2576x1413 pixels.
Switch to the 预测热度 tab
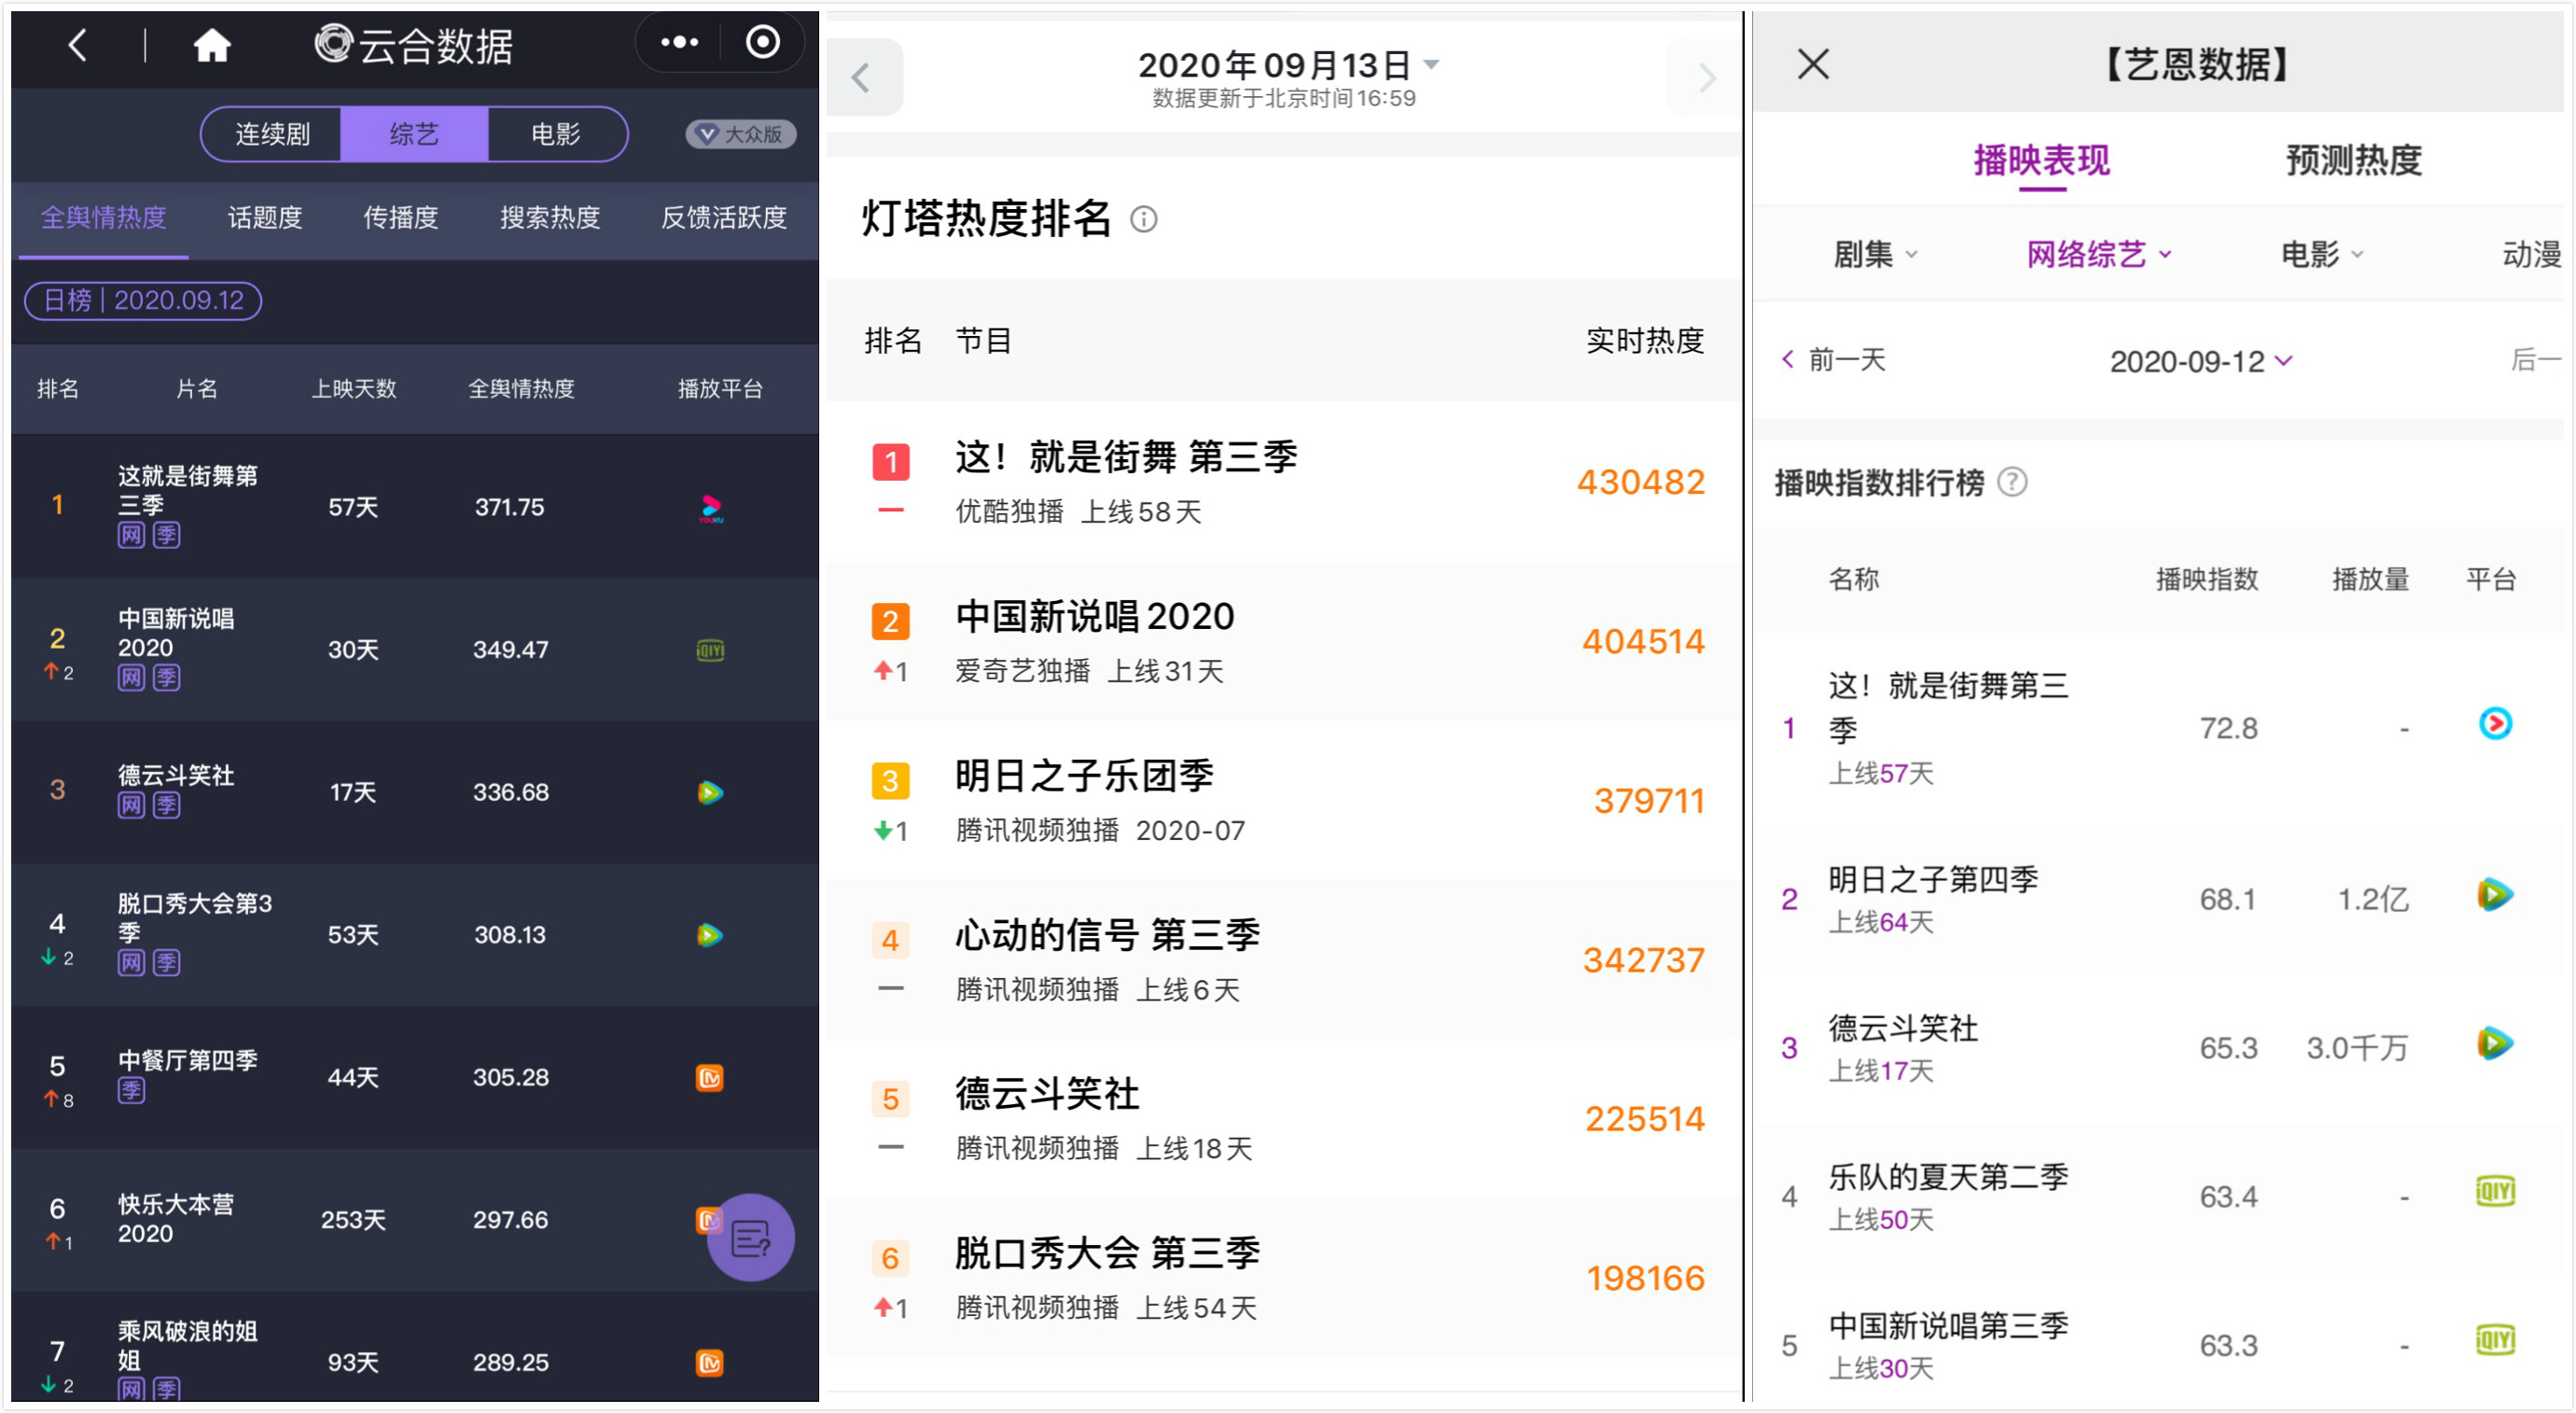2352,160
